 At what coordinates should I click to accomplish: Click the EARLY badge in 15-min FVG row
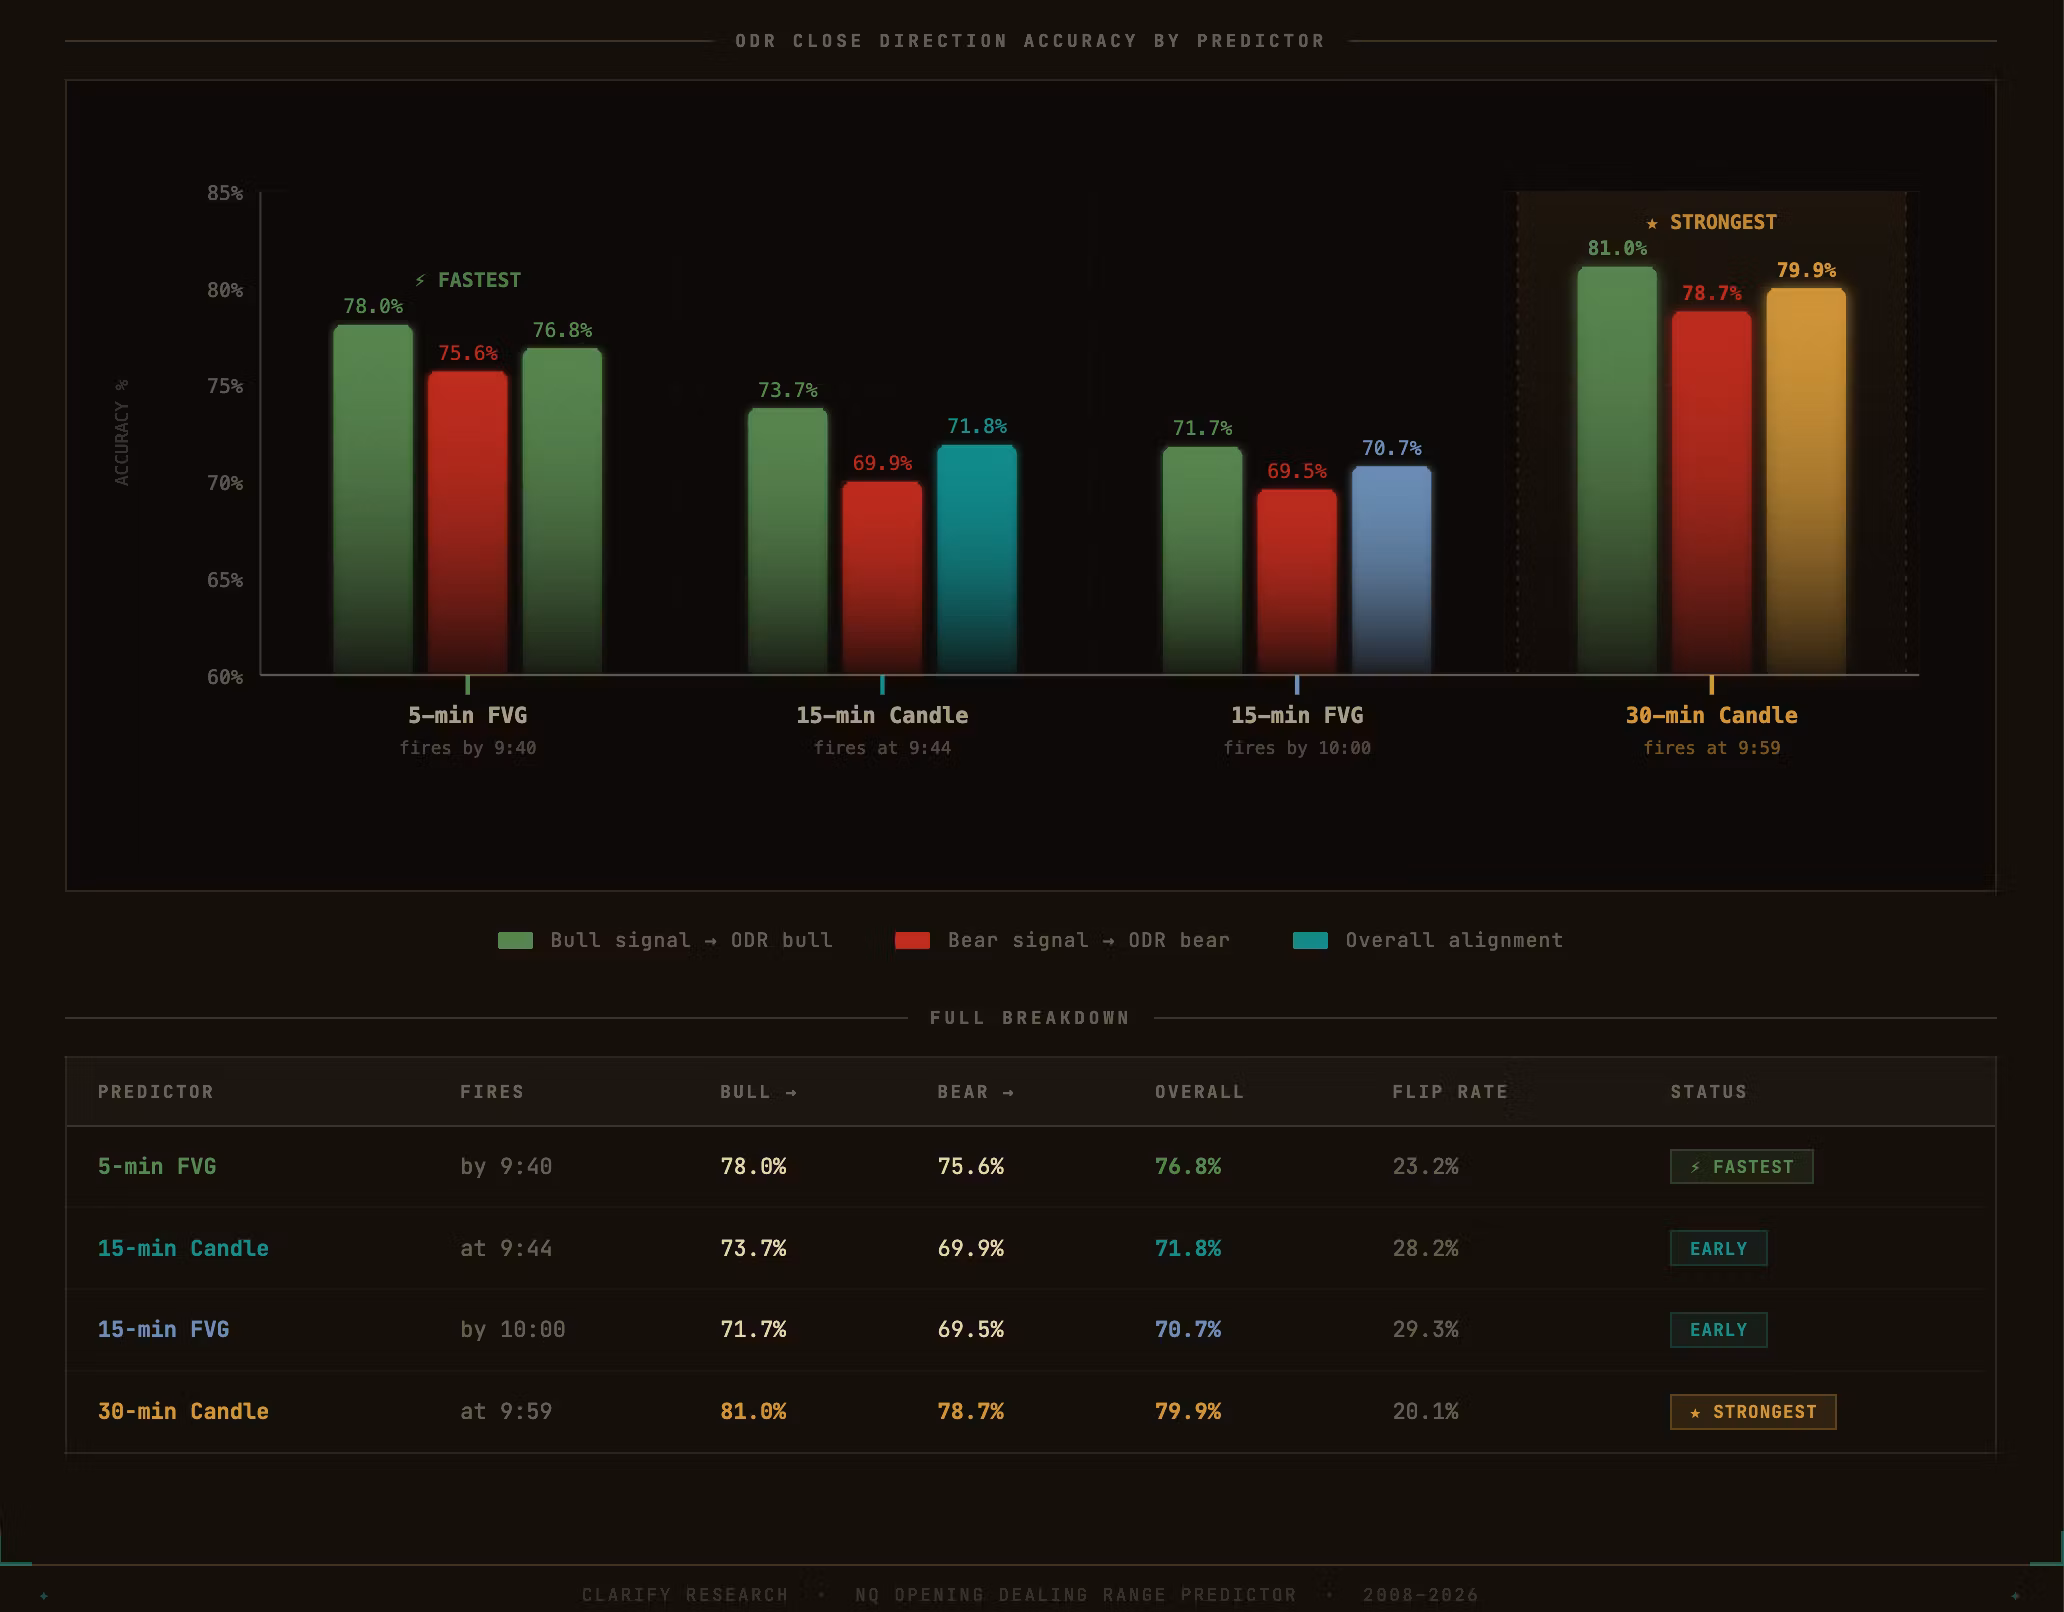tap(1718, 1330)
